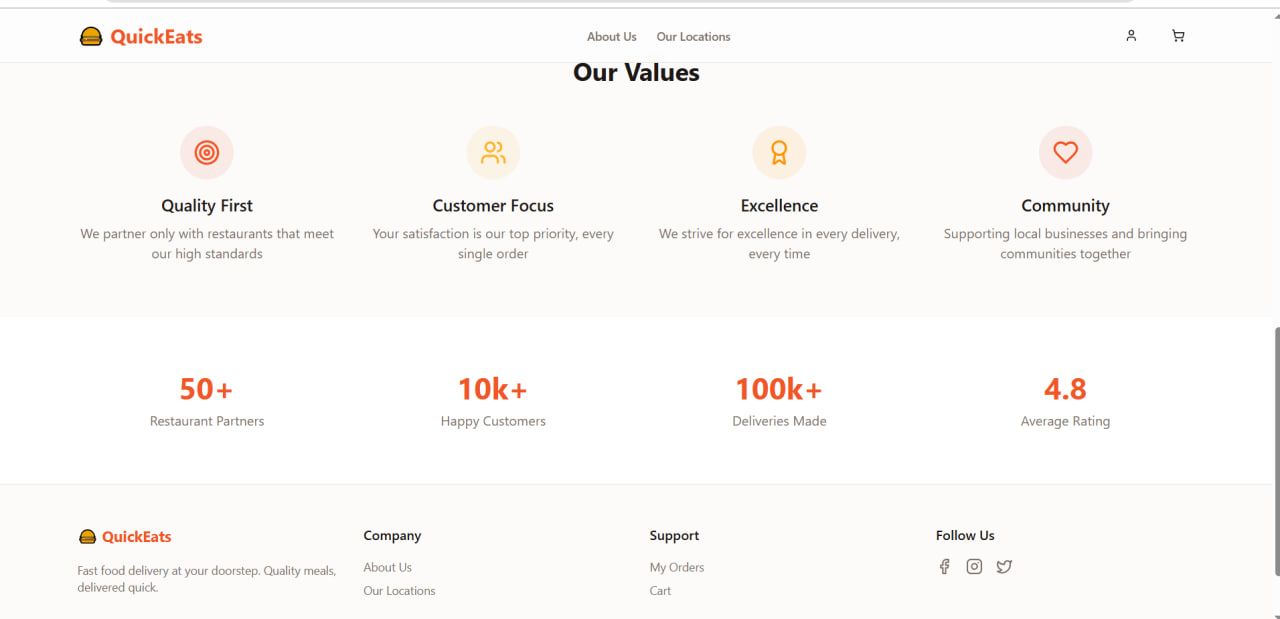The height and width of the screenshot is (619, 1280).
Task: Click the Community heart icon
Action: (x=1065, y=152)
